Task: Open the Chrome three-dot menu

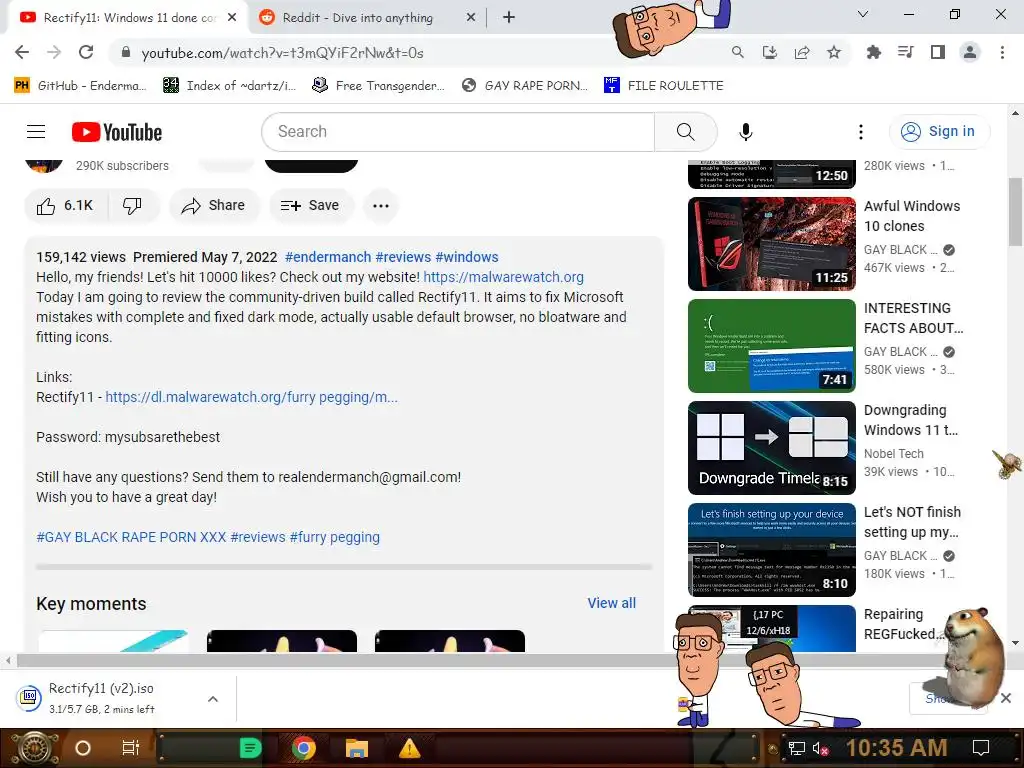Action: point(1002,52)
